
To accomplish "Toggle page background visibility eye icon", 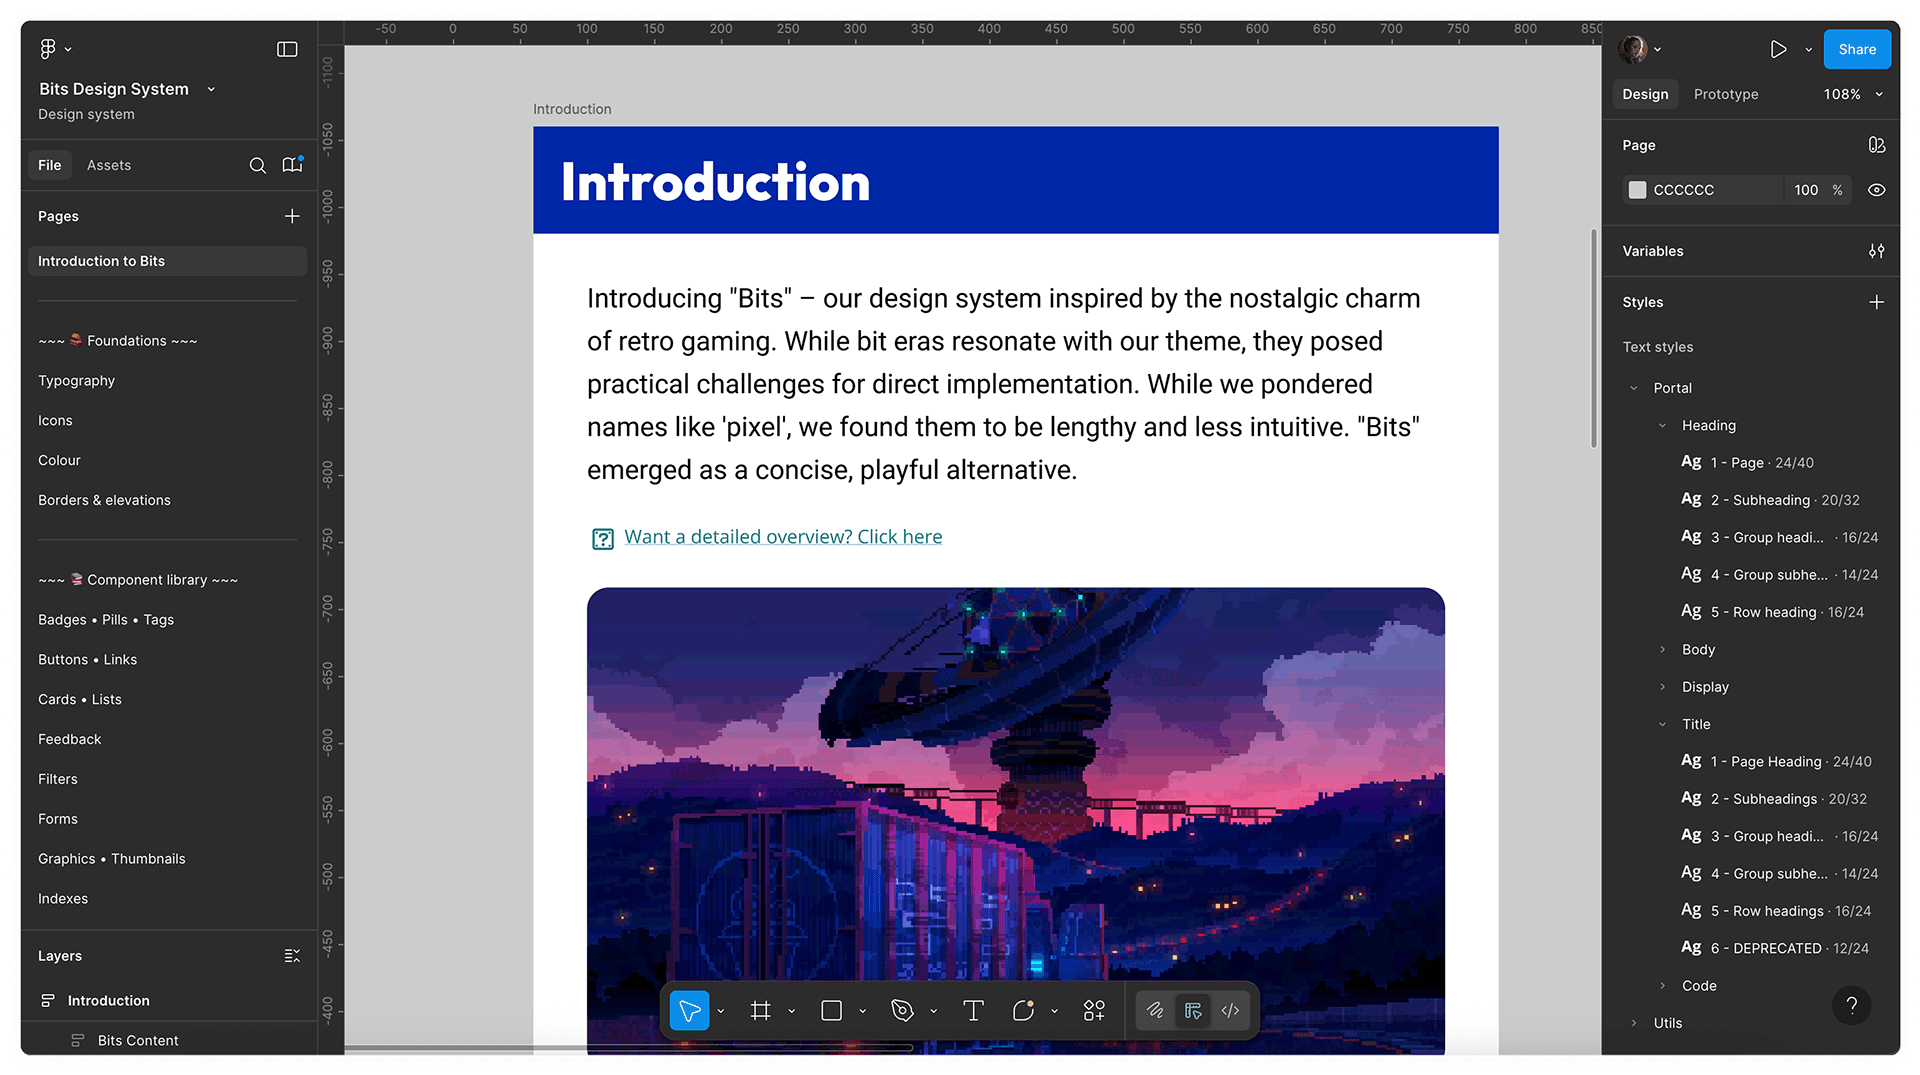I will pyautogui.click(x=1877, y=190).
